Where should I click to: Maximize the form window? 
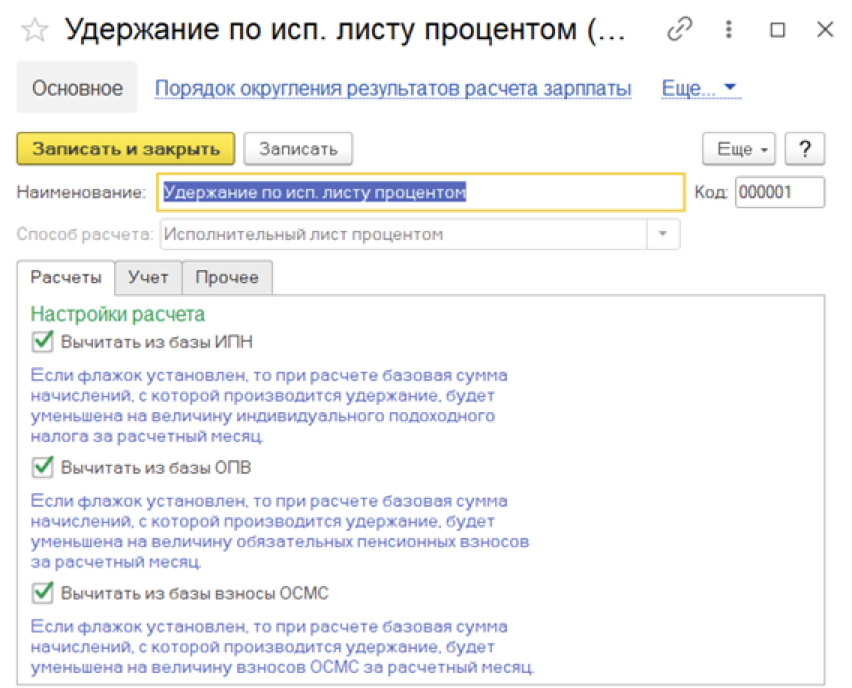tap(778, 29)
